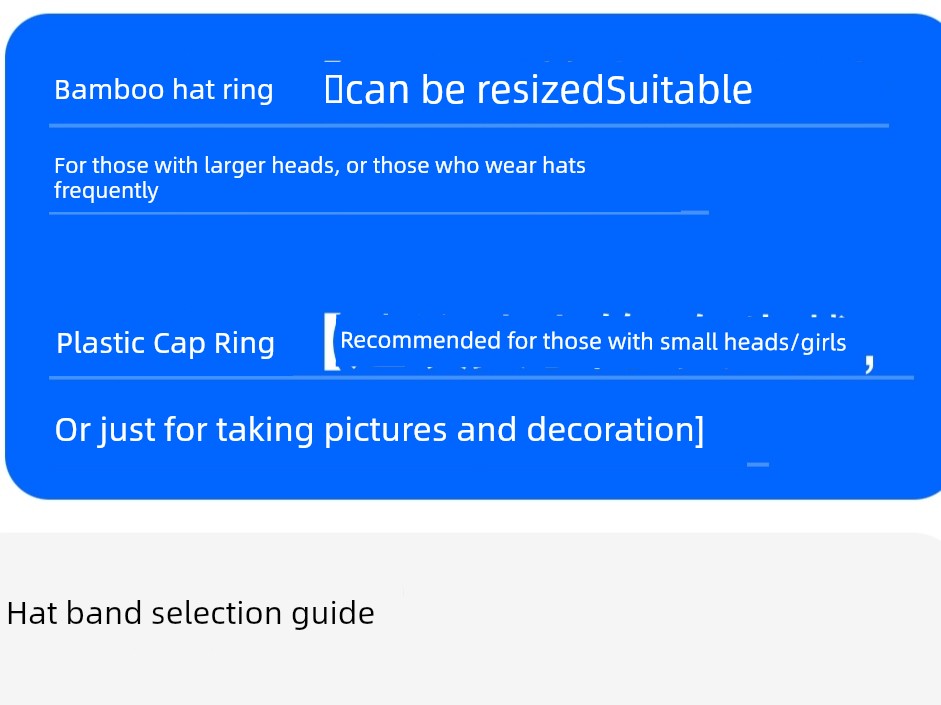
Task: Click the divider line under 'Plastic Cap Ring'
Action: pos(481,377)
